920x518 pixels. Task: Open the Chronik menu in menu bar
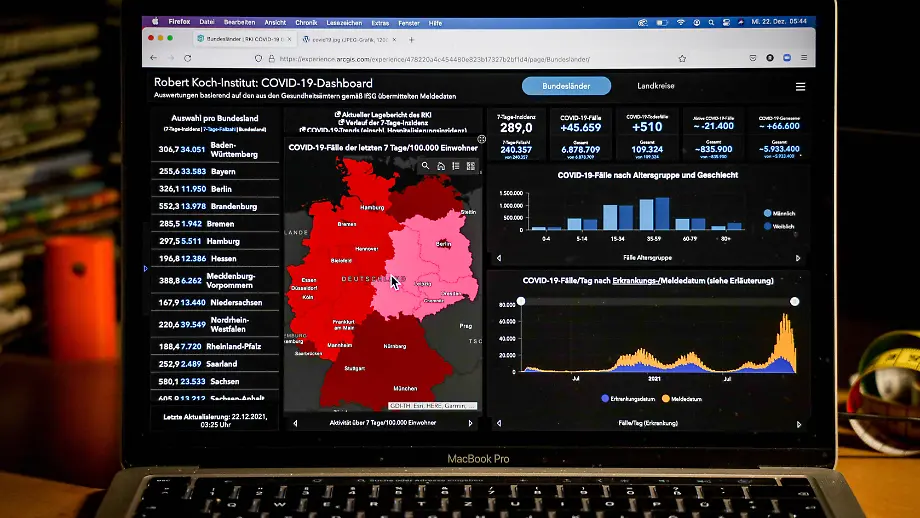click(x=306, y=21)
